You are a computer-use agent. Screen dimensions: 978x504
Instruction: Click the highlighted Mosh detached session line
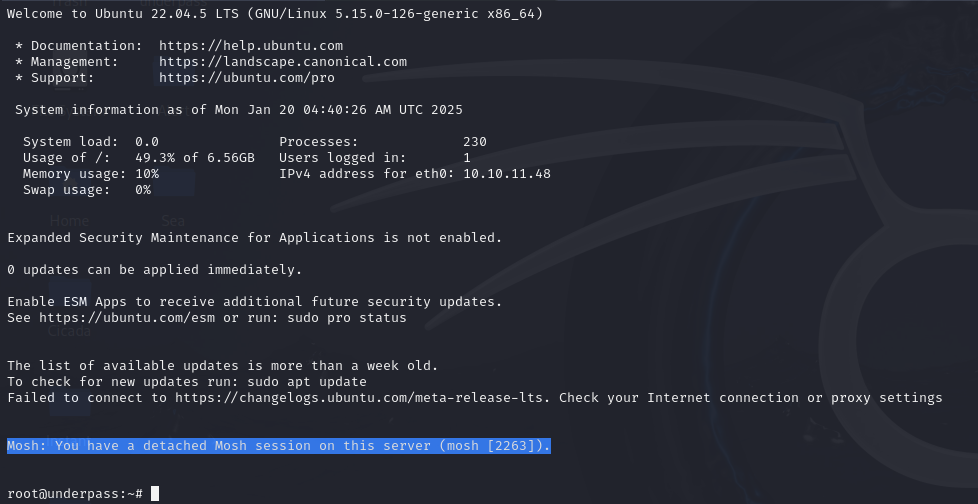pos(279,446)
